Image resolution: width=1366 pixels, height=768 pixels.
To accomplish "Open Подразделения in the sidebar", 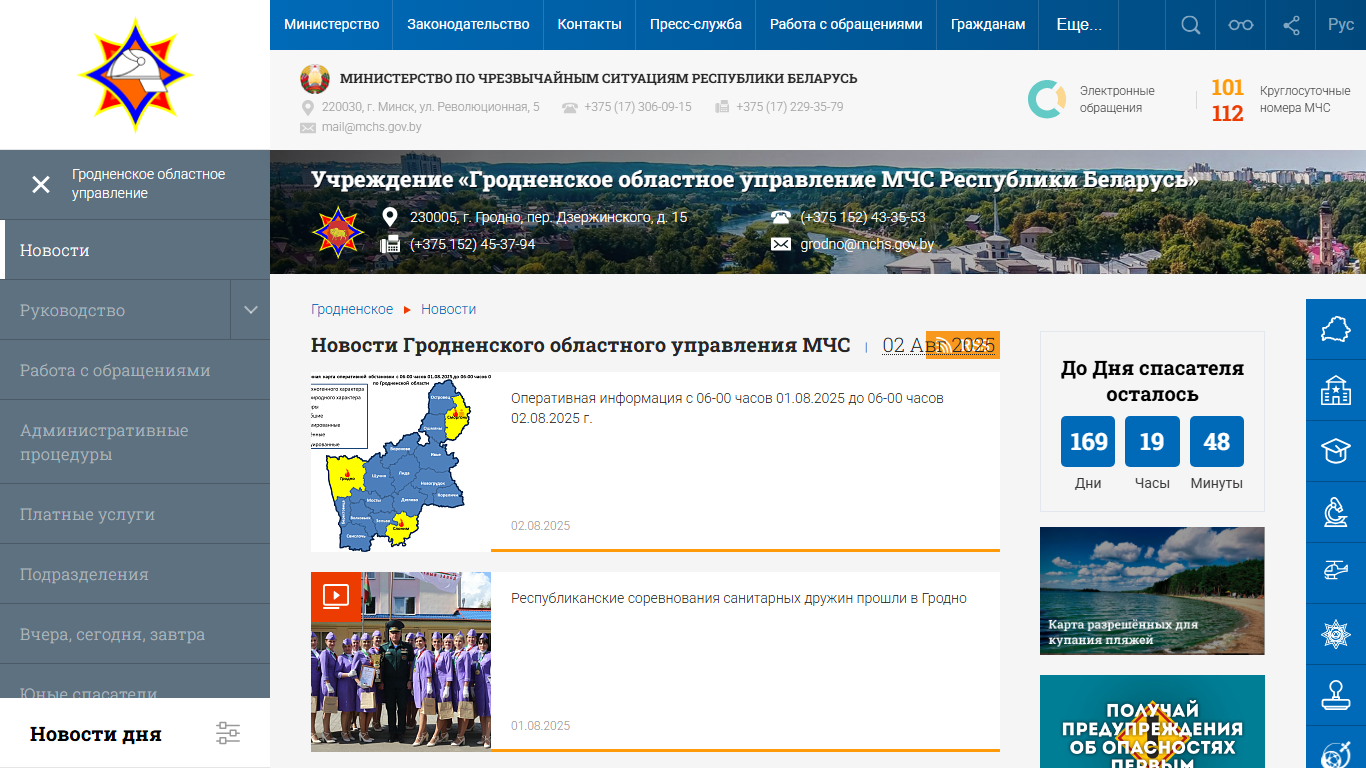I will pos(135,574).
